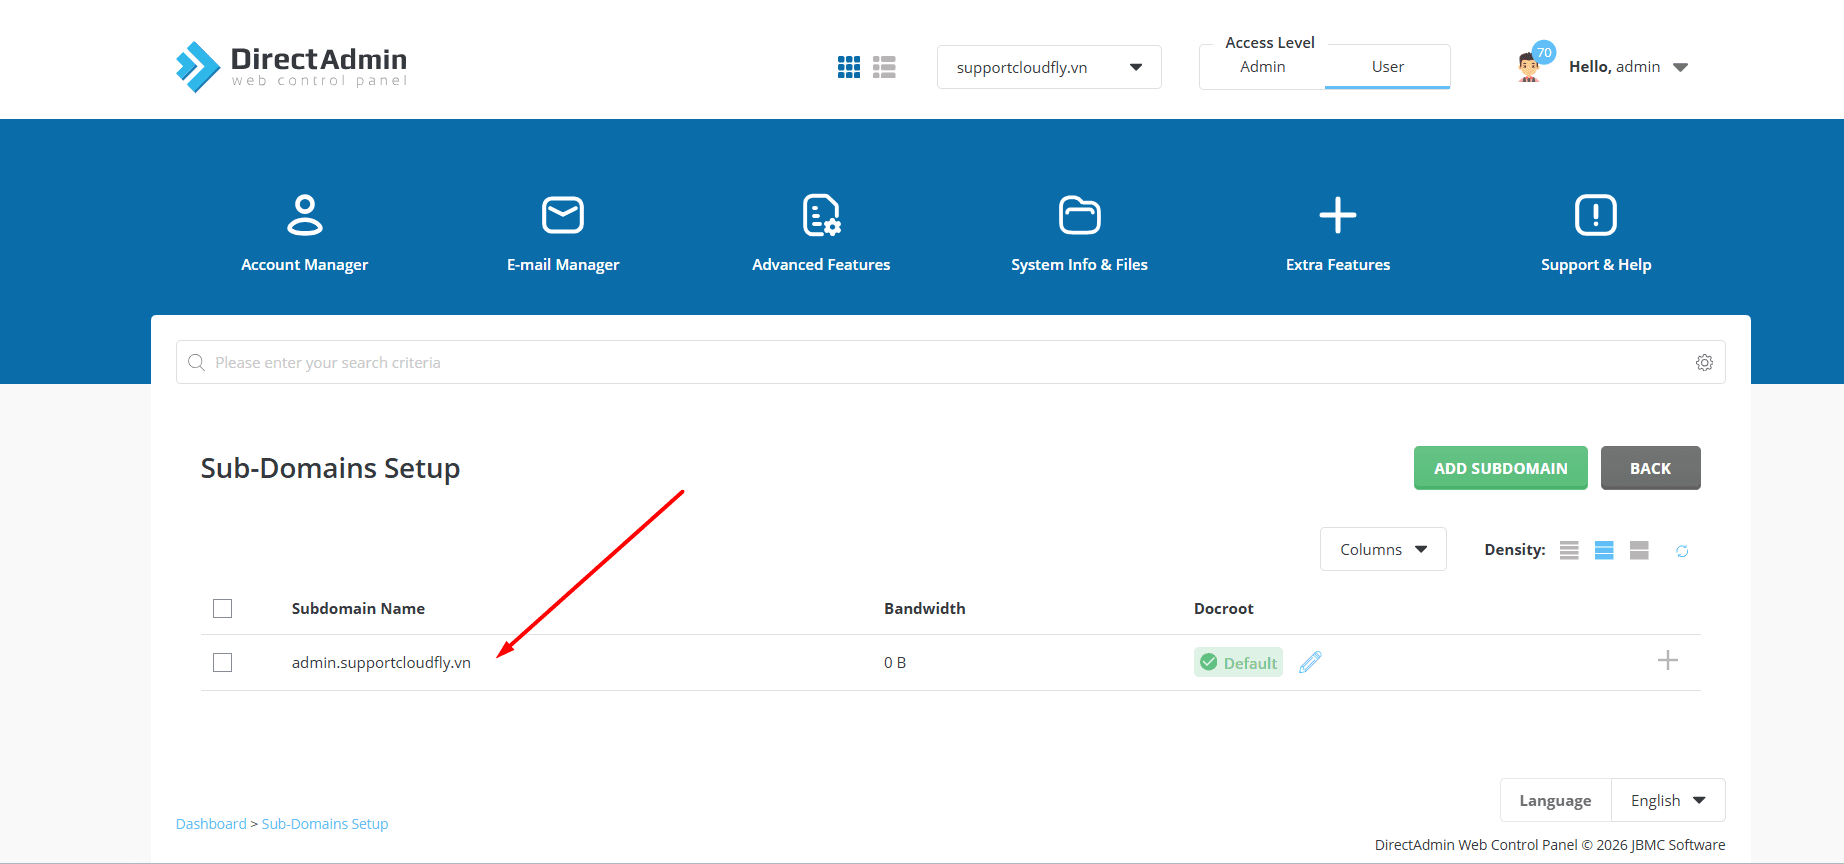Go to Dashboard breadcrumb link

[211, 824]
